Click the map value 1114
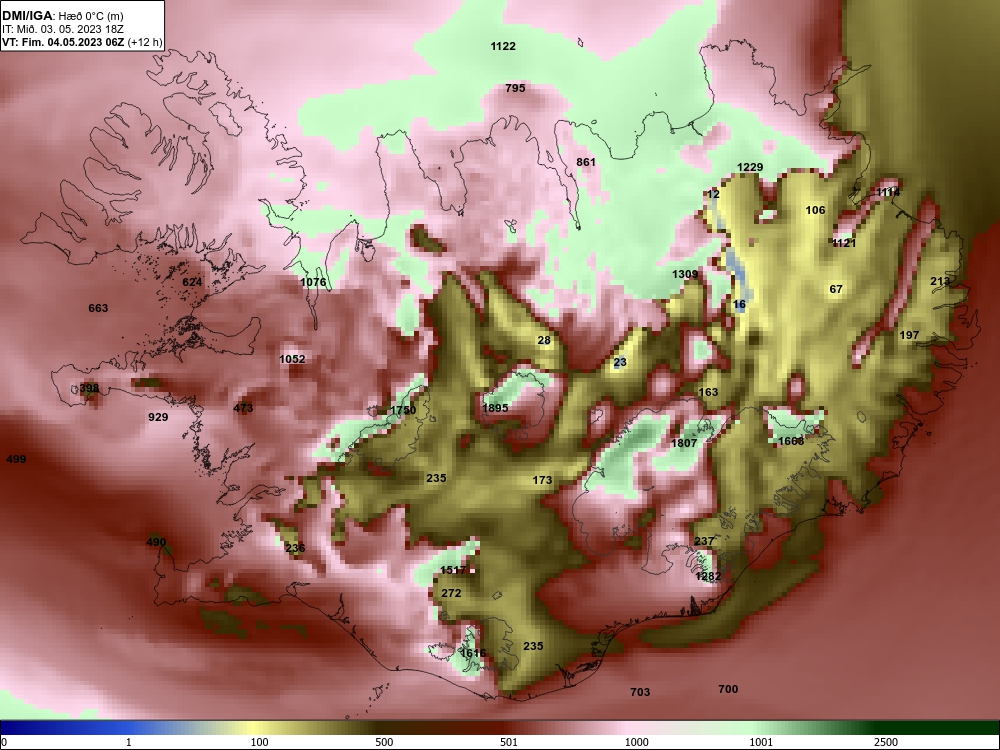The image size is (1000, 750). click(x=888, y=192)
